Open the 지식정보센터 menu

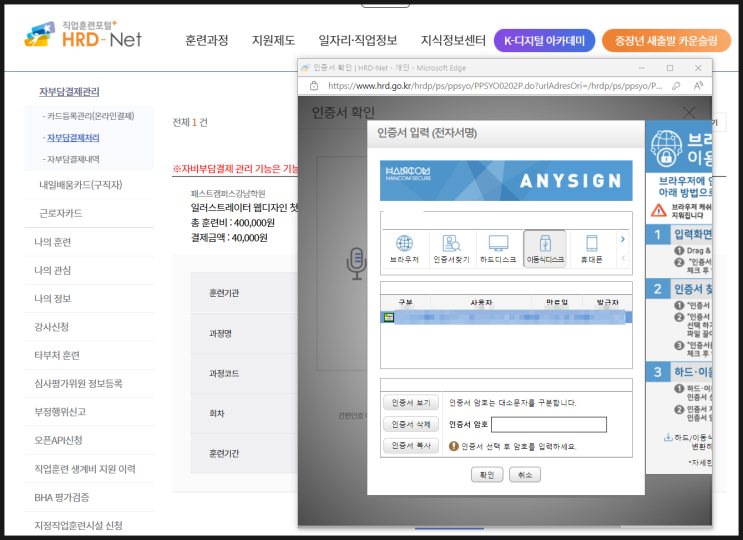click(x=453, y=41)
